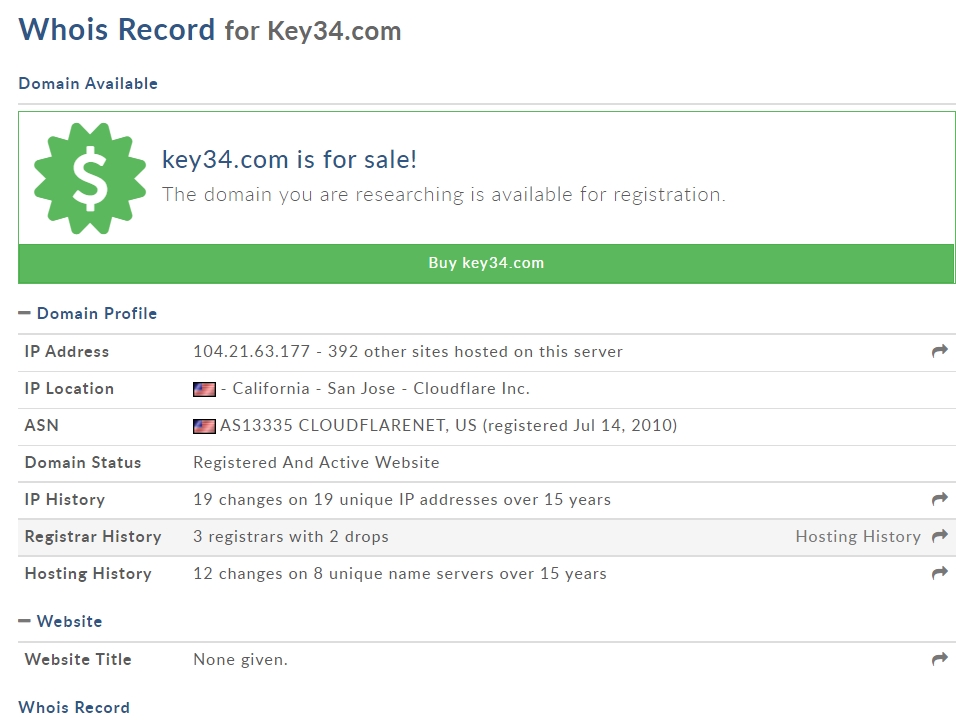
Task: Click the US flag icon in ASN row
Action: tap(204, 426)
